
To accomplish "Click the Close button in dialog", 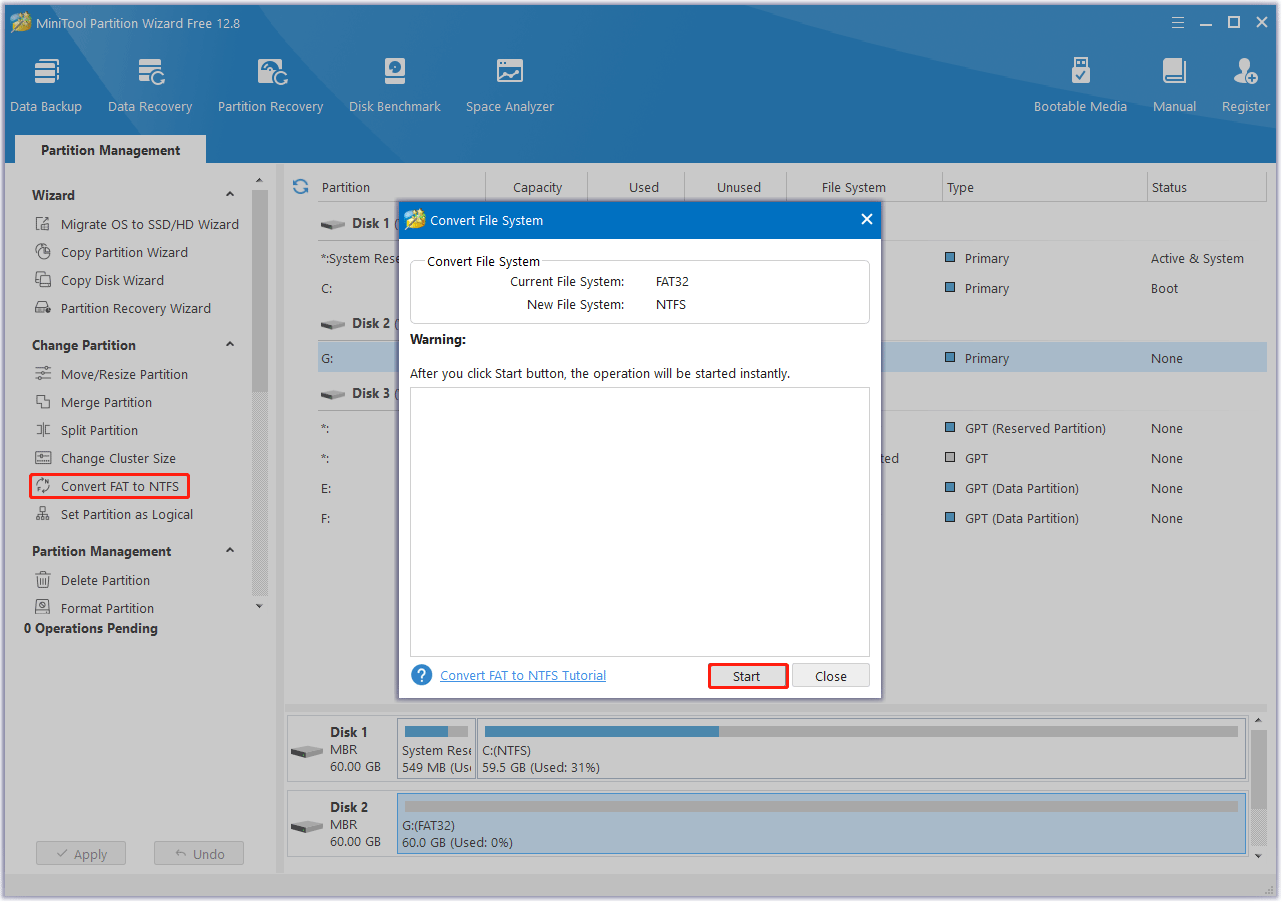I will (831, 676).
